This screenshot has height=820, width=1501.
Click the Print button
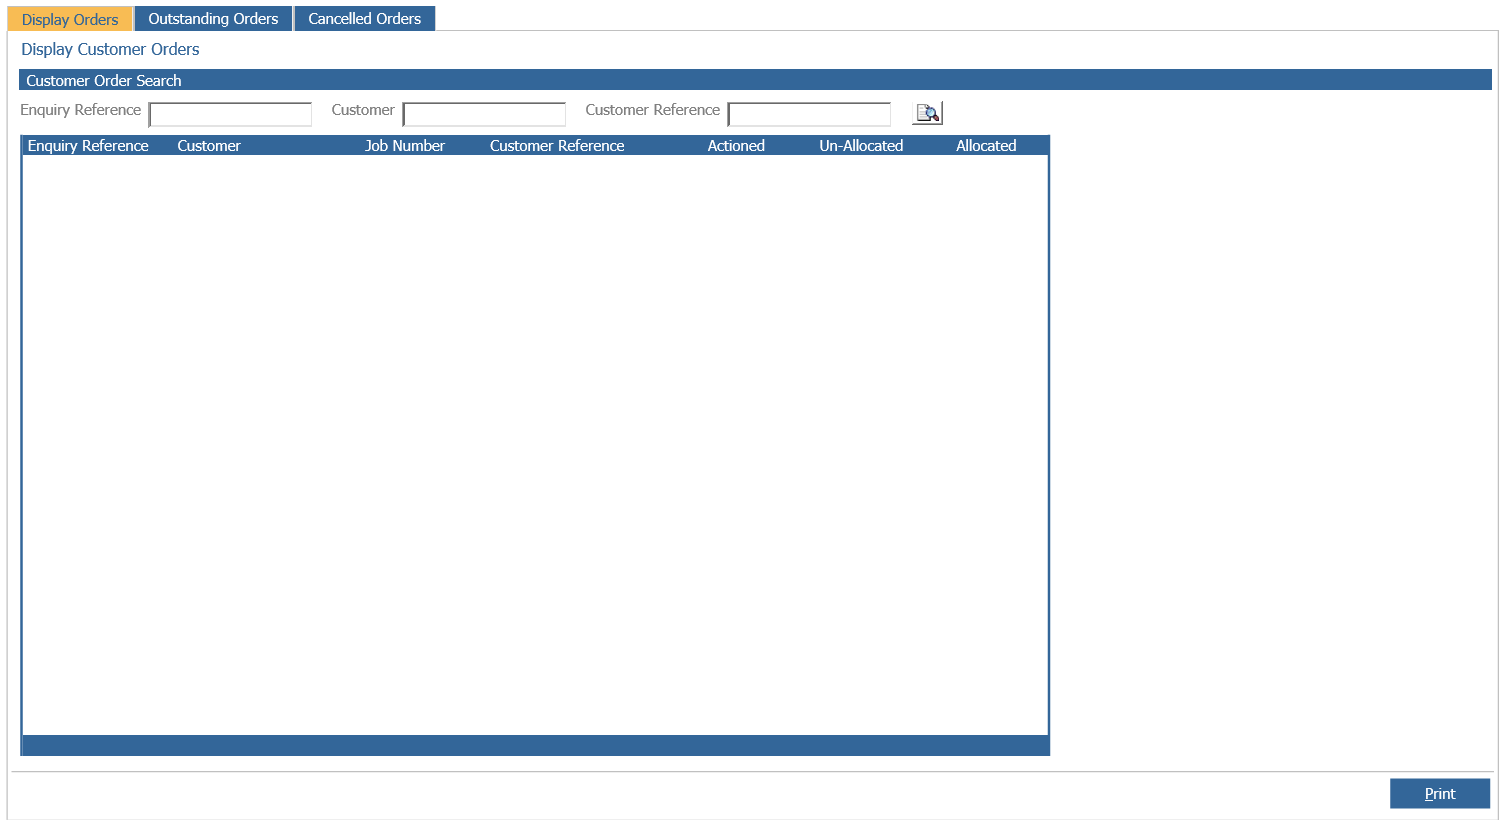1440,794
